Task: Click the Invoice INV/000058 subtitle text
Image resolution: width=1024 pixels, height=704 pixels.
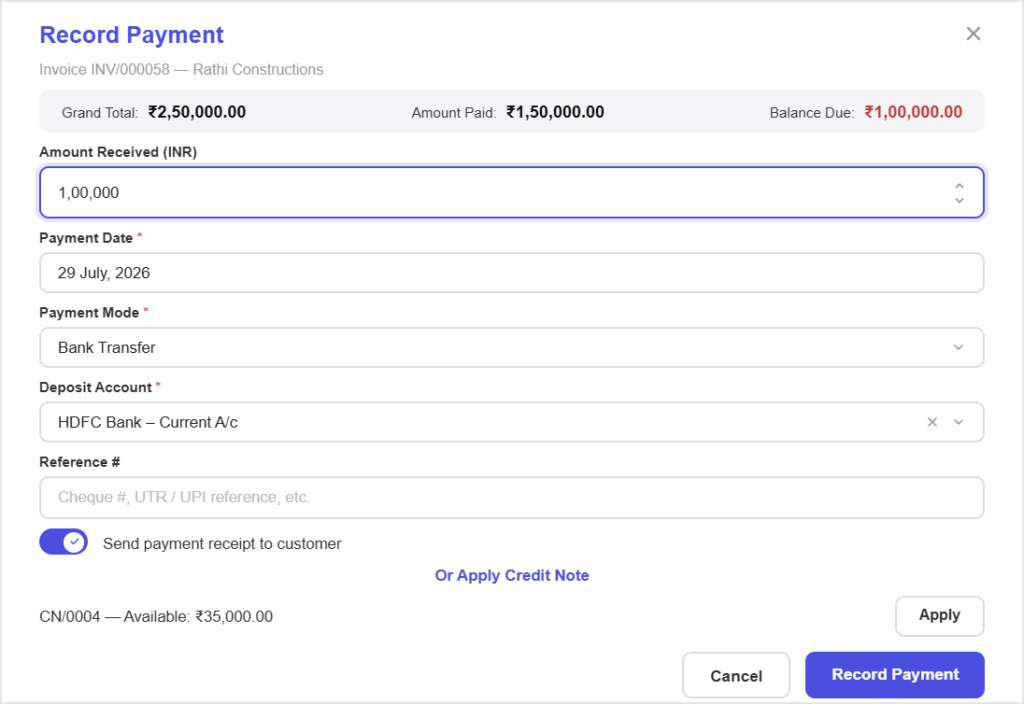Action: coord(181,69)
